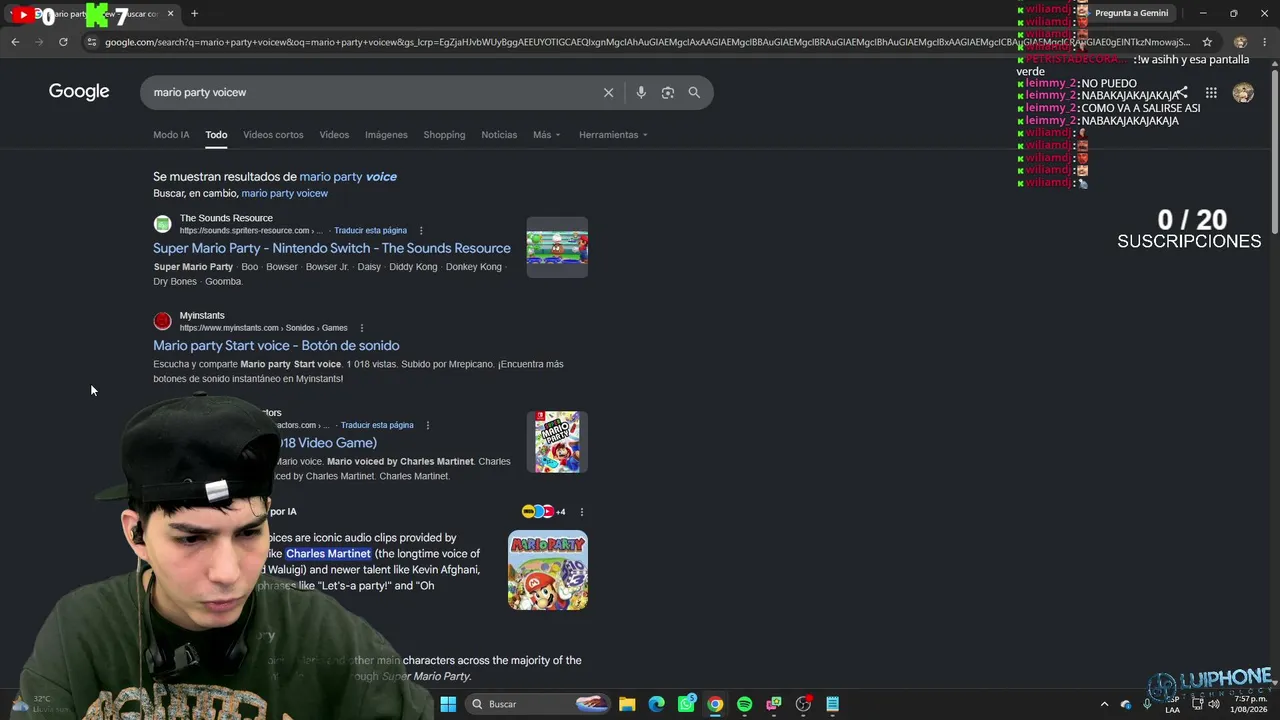The image size is (1280, 720).
Task: Open the Chrome three-dot menu
Action: tap(1265, 42)
